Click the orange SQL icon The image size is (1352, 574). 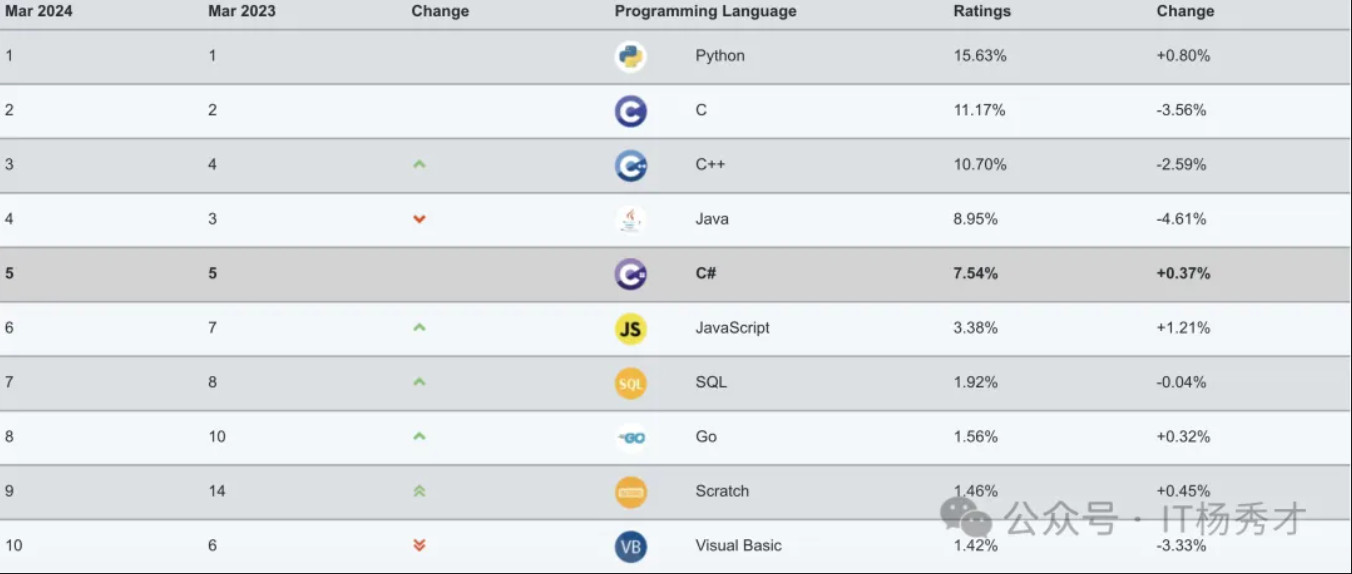click(x=630, y=383)
